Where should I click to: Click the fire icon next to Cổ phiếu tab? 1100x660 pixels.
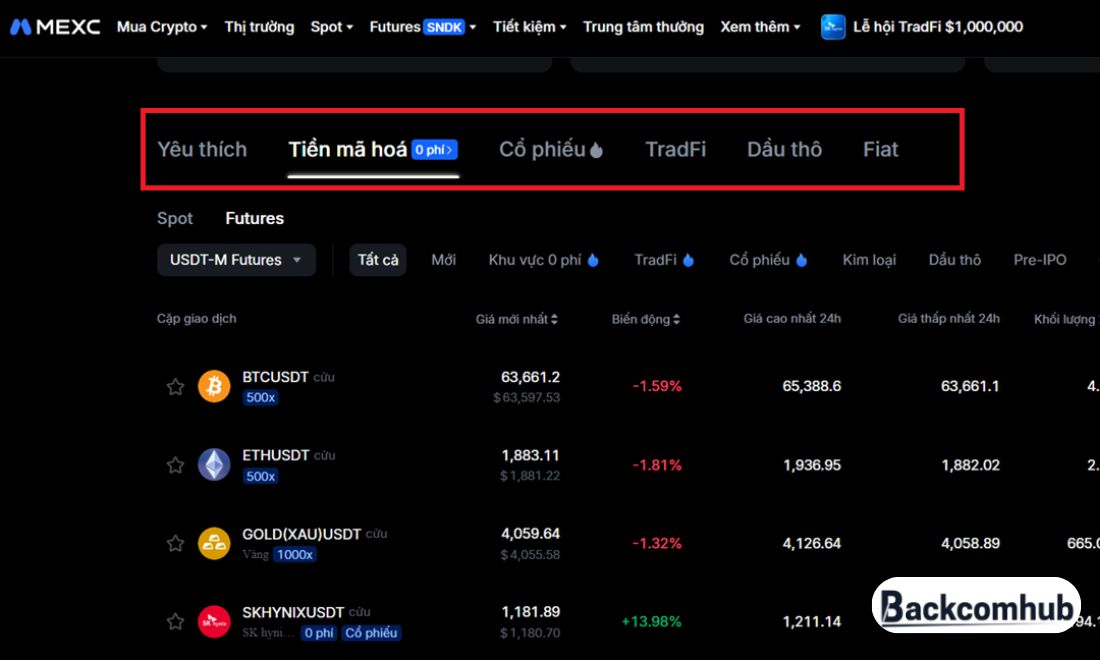596,150
